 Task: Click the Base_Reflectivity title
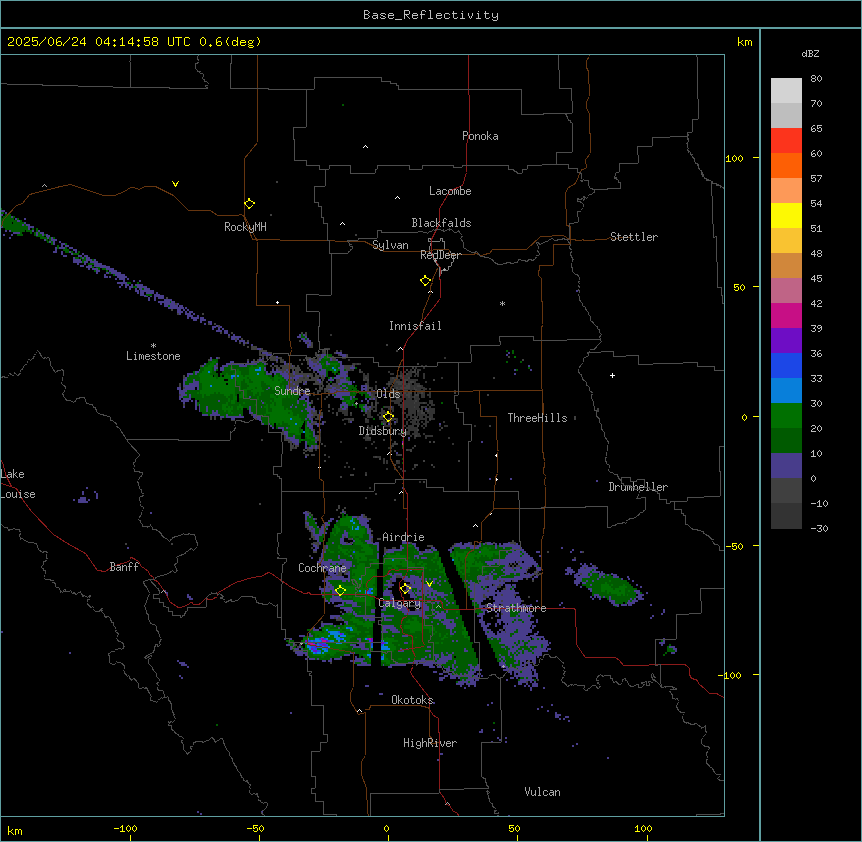tap(431, 15)
